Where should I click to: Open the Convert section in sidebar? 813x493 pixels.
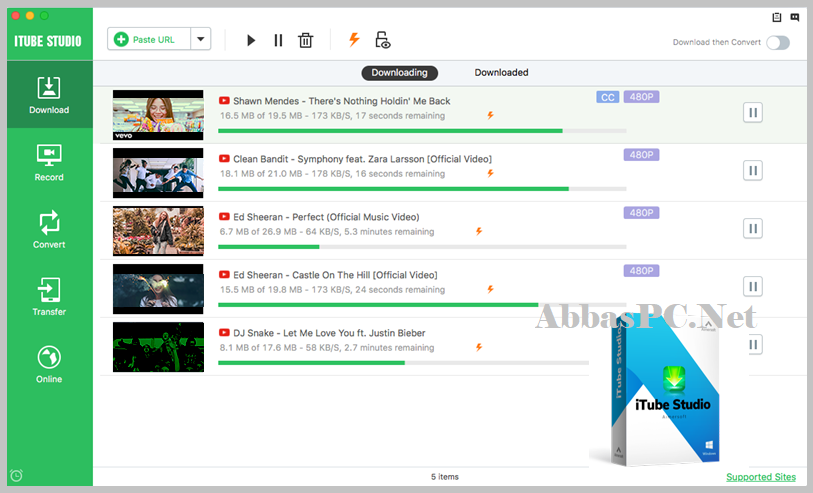49,230
